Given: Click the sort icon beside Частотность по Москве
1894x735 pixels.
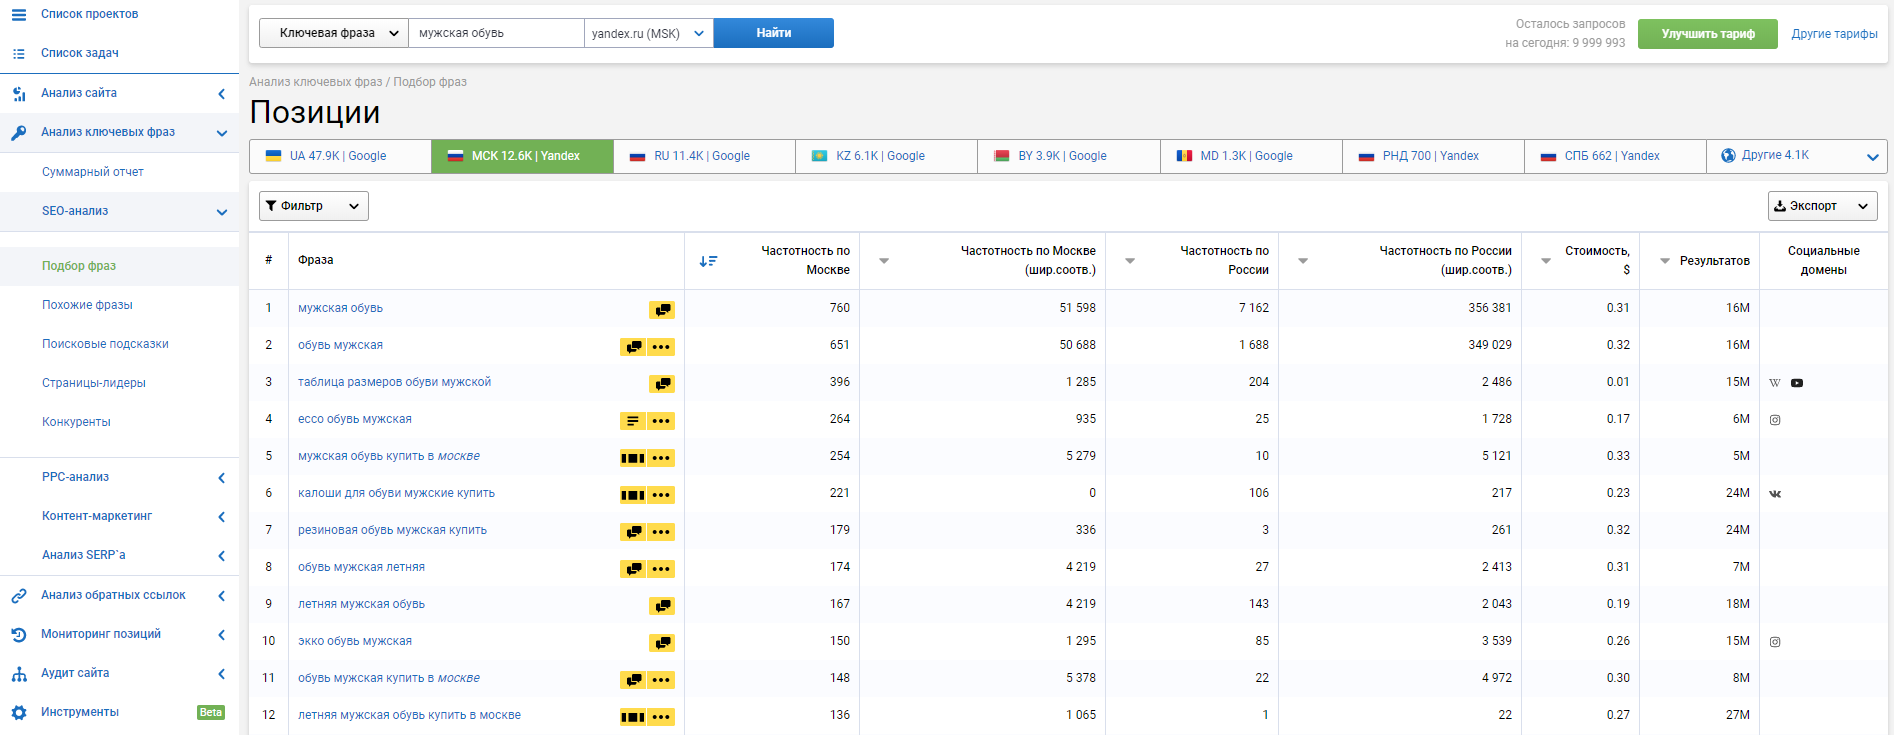Looking at the screenshot, I should pos(708,261).
